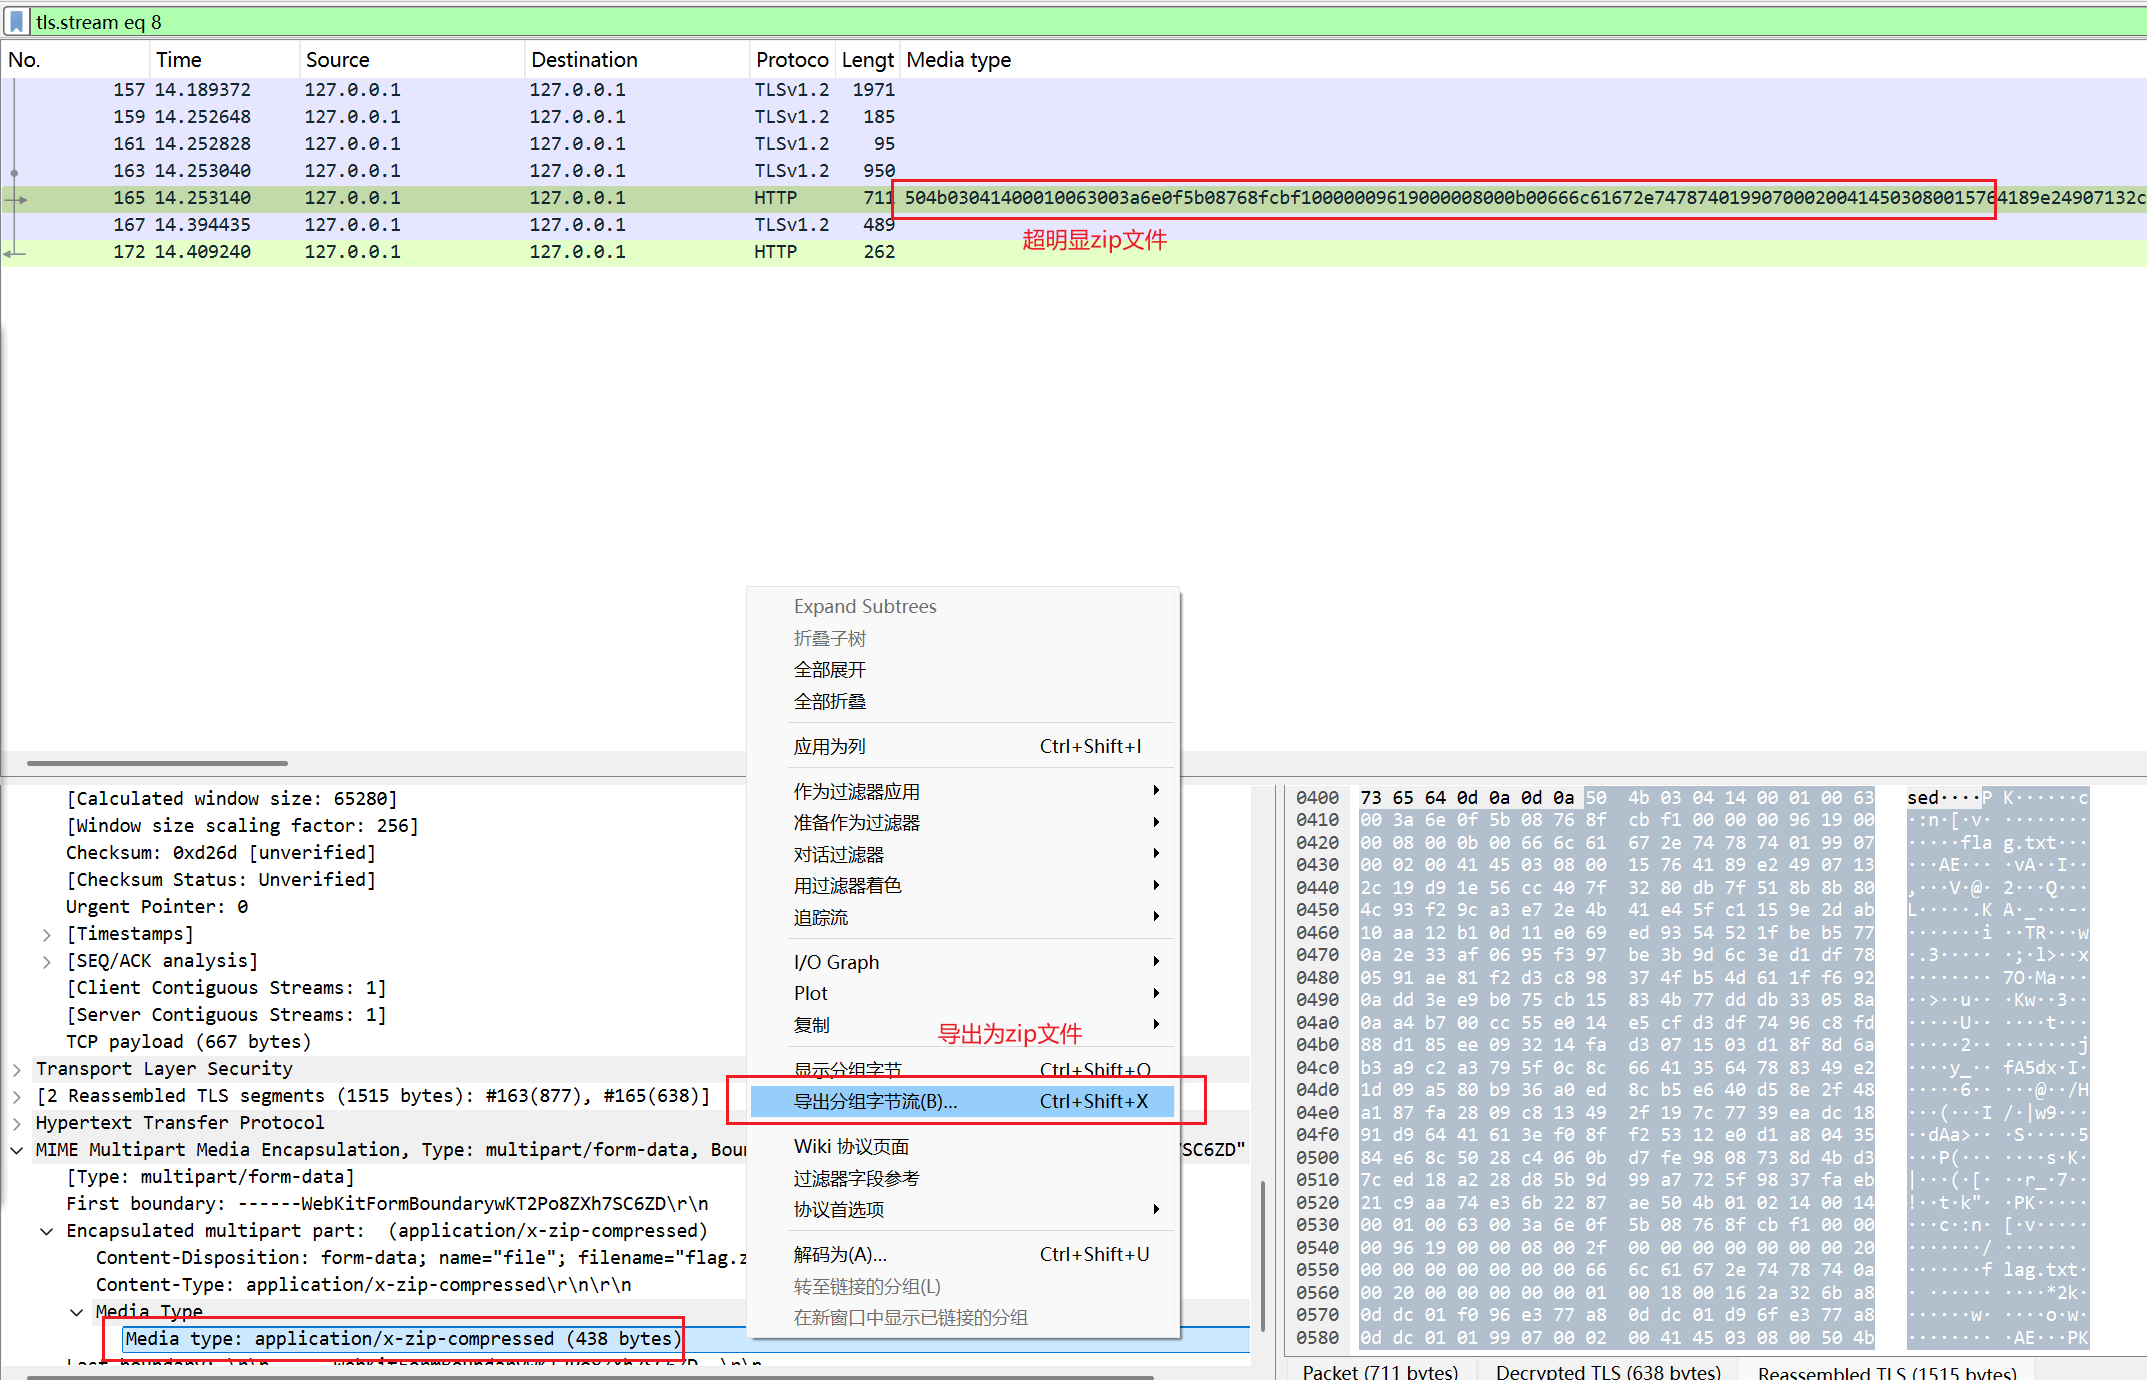
Task: Click the packet list horizontal scrollbar
Action: pyautogui.click(x=157, y=763)
